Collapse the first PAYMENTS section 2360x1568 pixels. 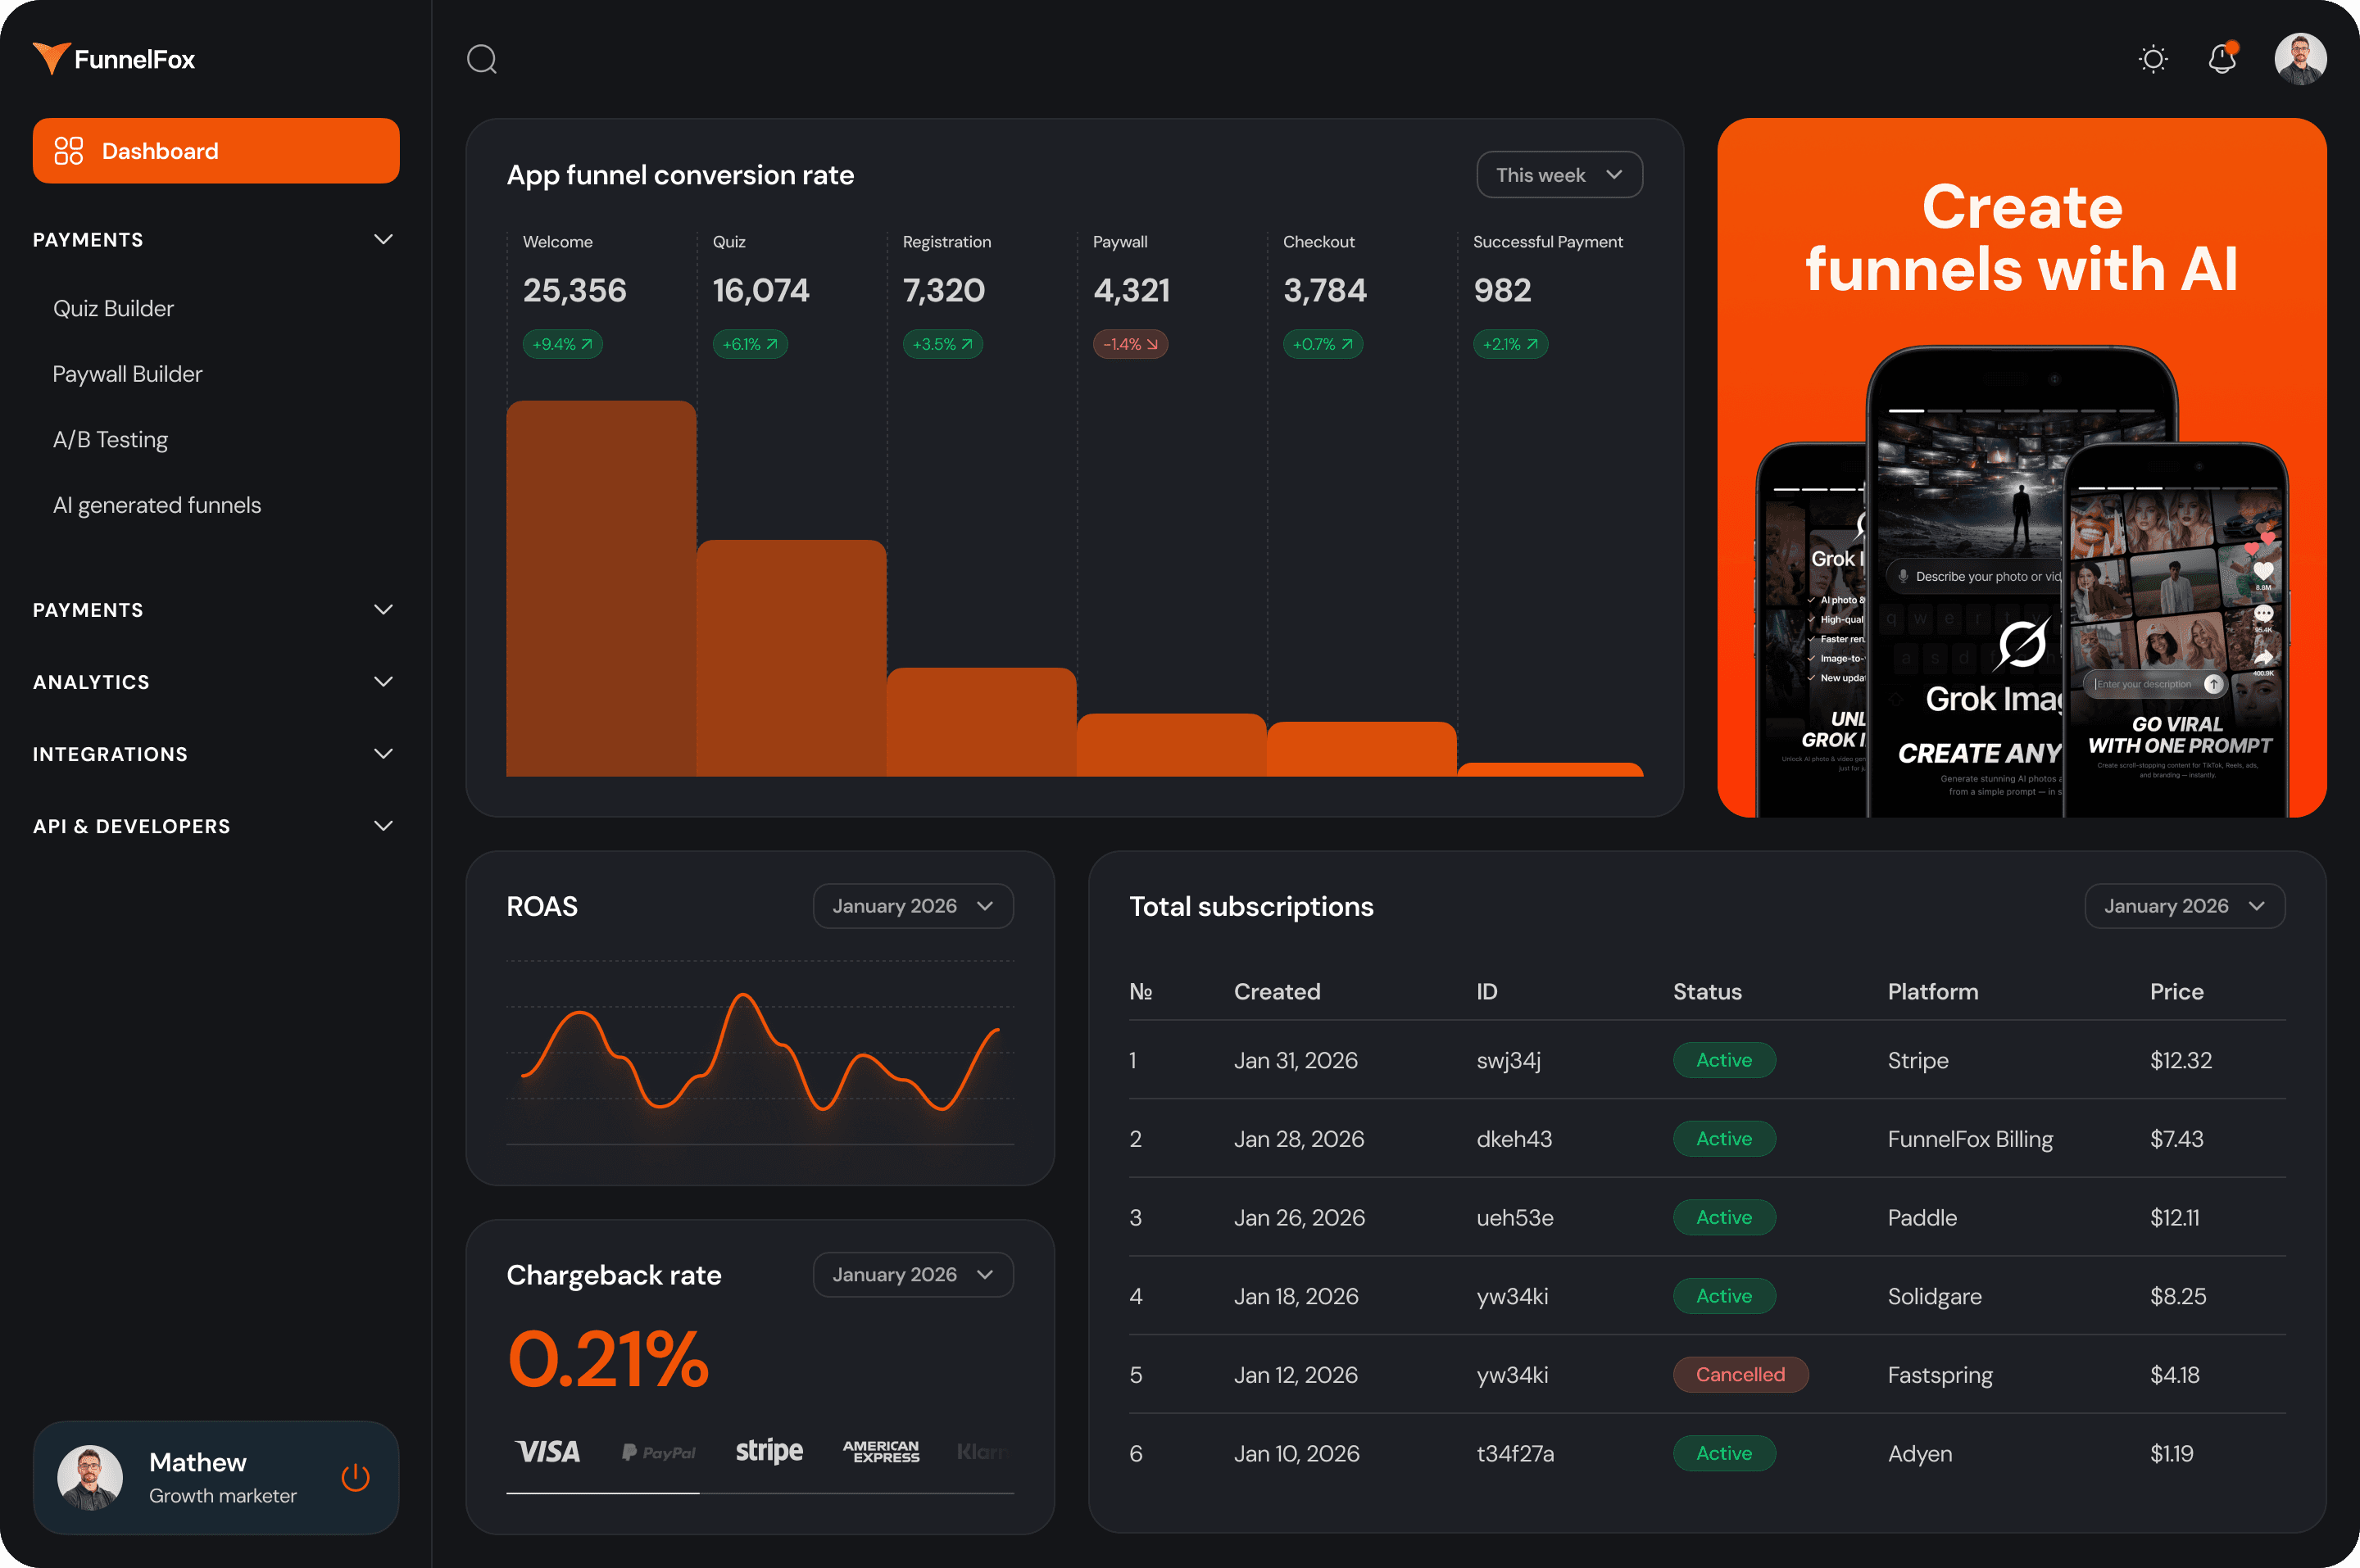point(215,240)
